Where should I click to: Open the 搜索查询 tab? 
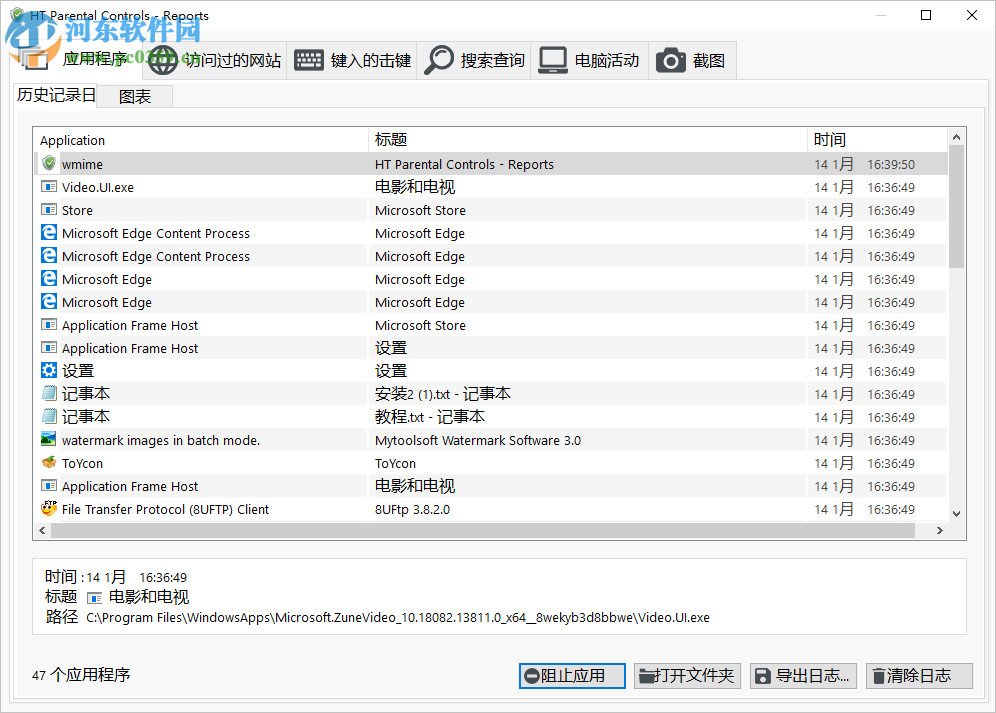coord(473,60)
